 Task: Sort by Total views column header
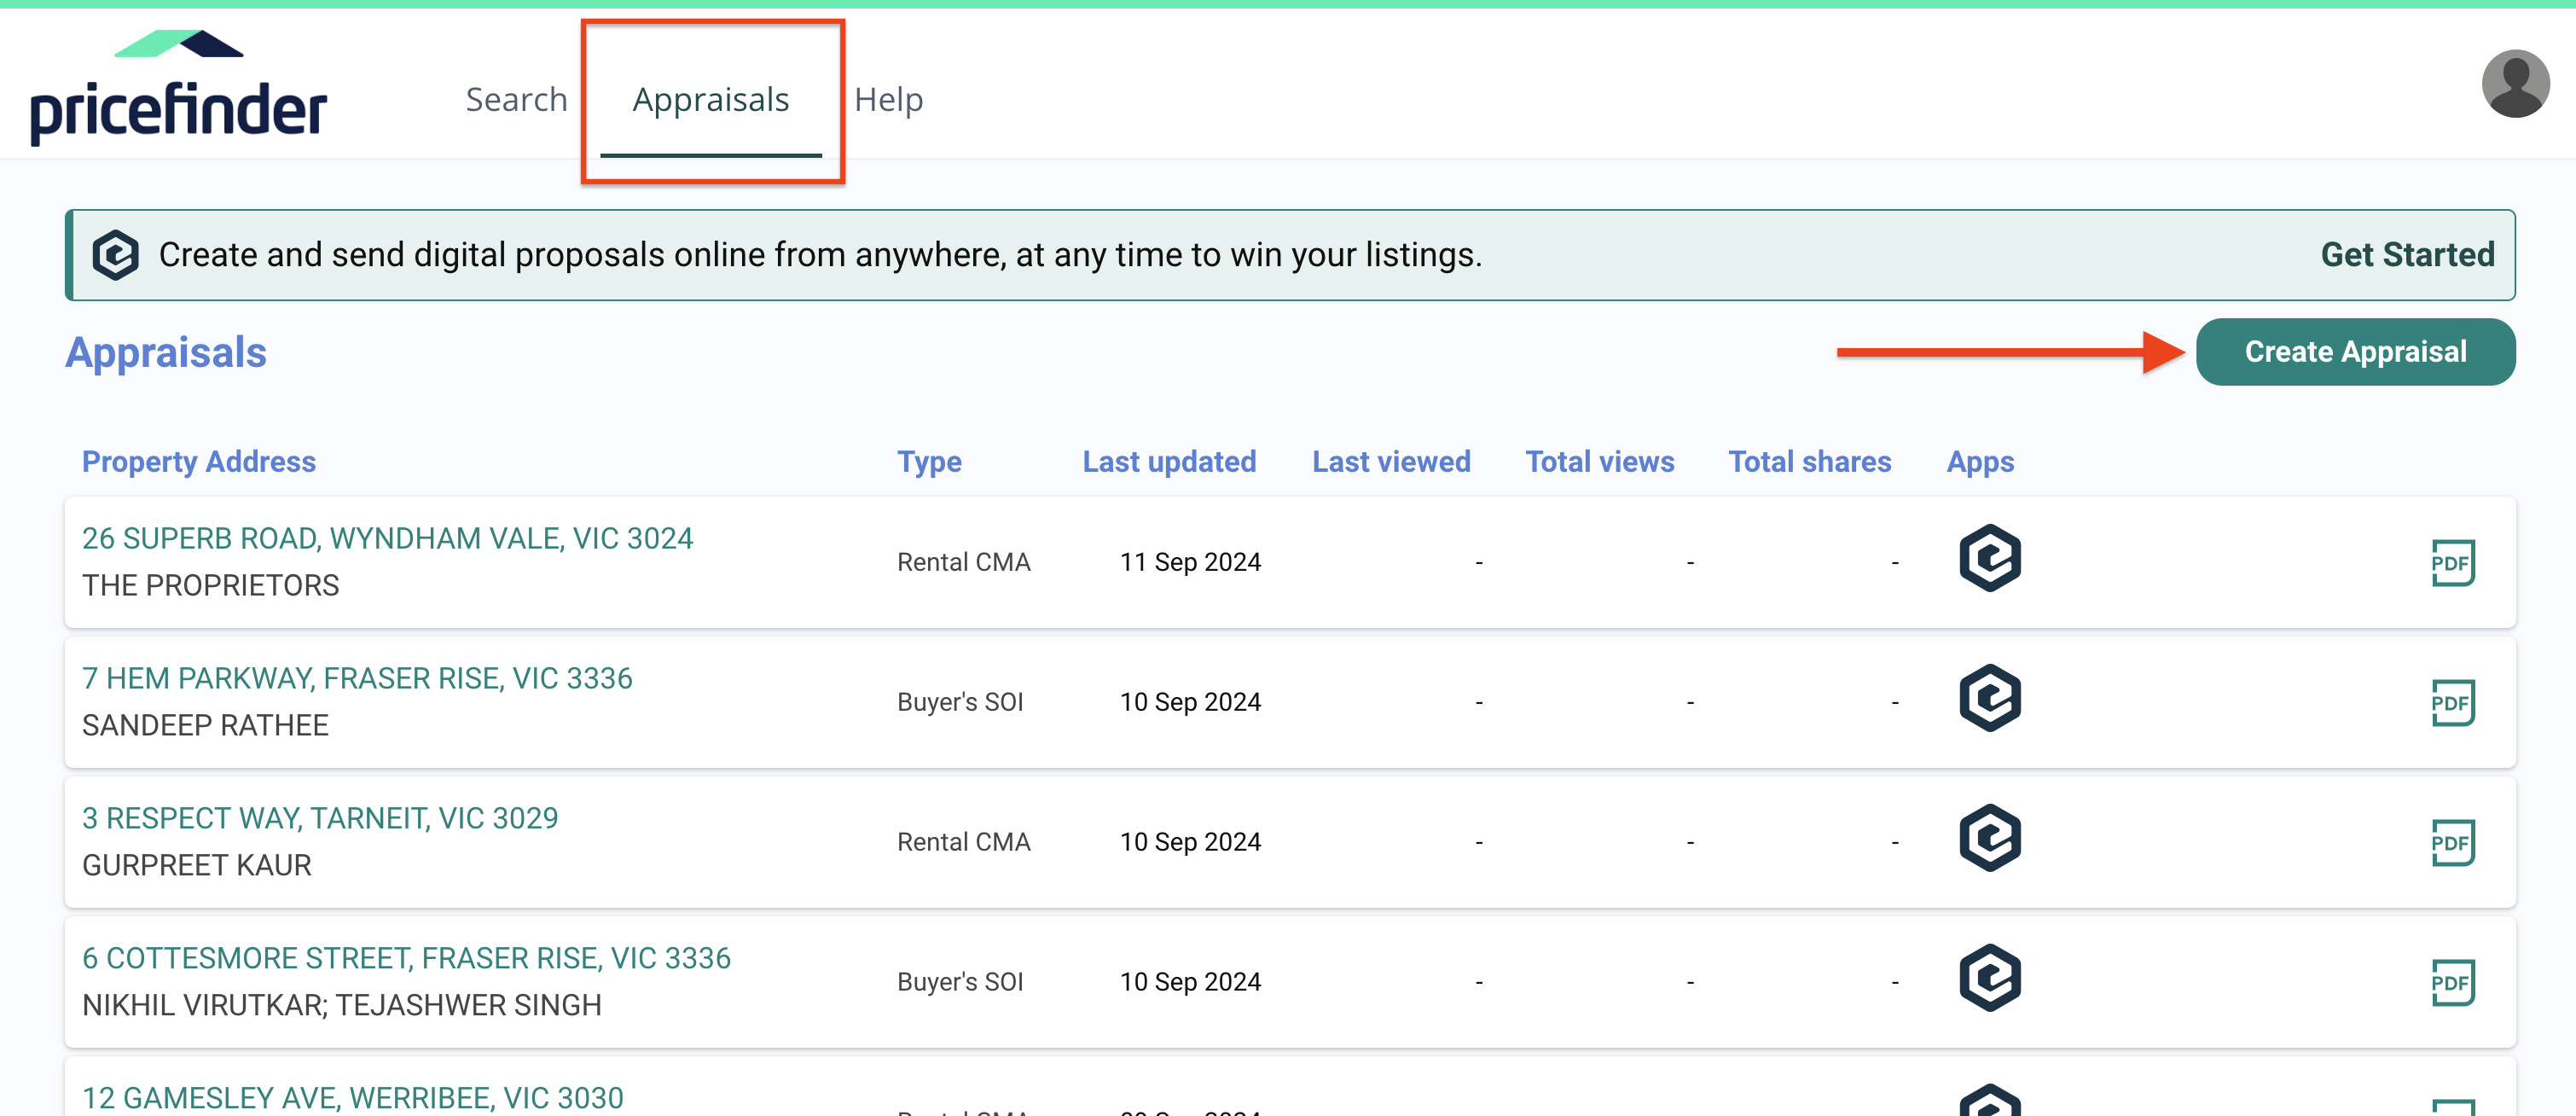pos(1599,461)
